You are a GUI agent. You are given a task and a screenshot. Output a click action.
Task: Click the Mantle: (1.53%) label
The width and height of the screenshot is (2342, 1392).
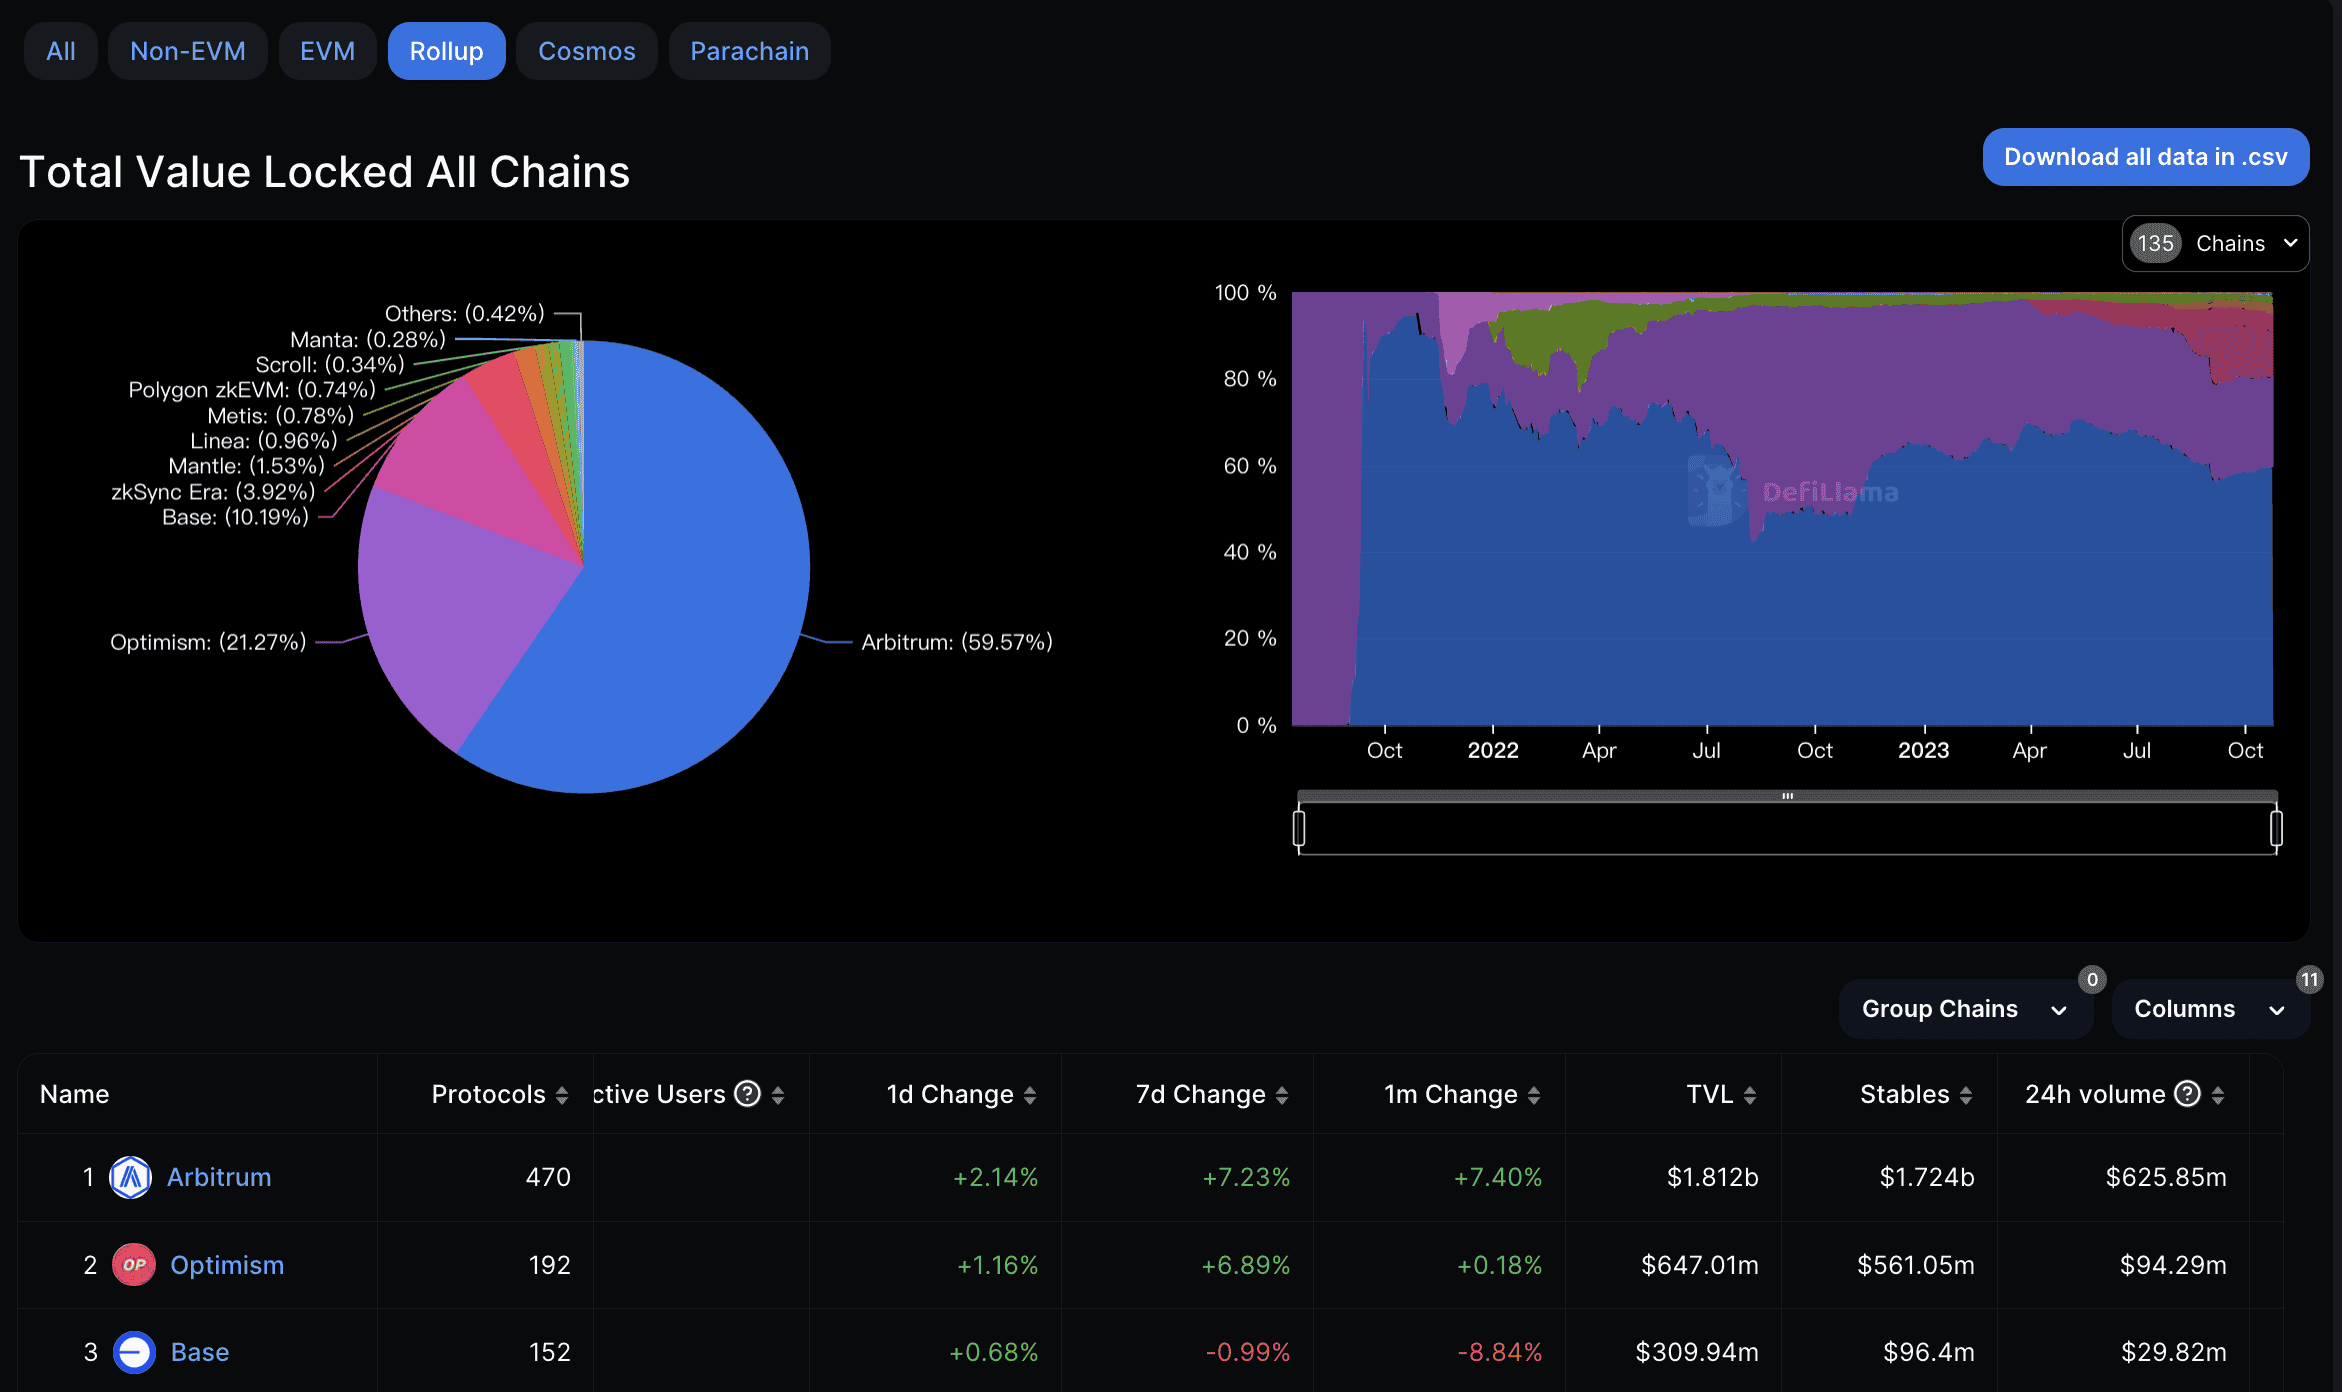click(247, 466)
